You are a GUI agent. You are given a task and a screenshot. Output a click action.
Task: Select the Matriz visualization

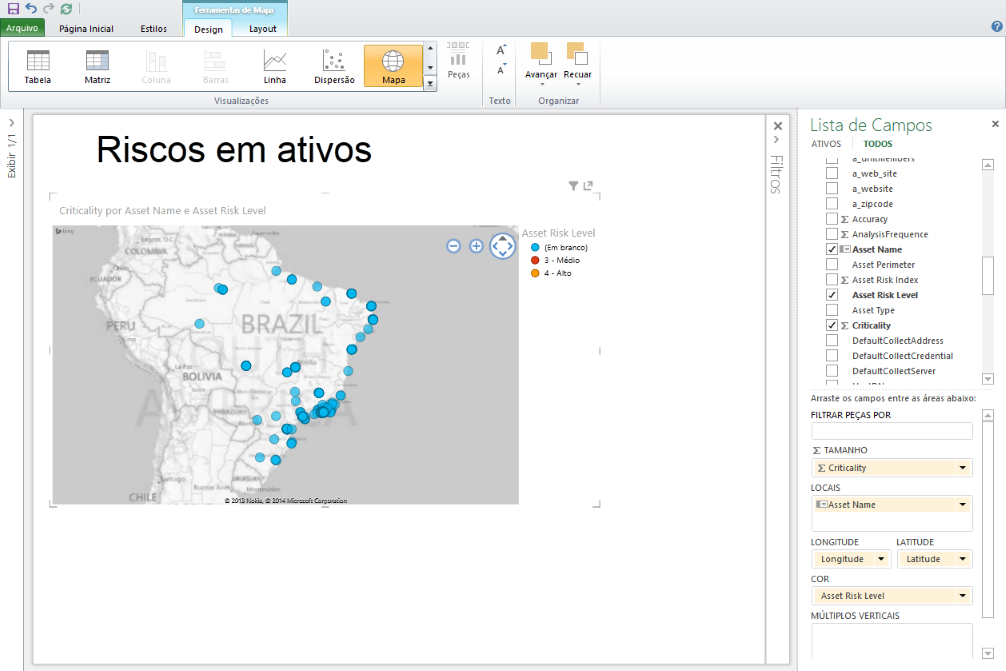pyautogui.click(x=97, y=66)
